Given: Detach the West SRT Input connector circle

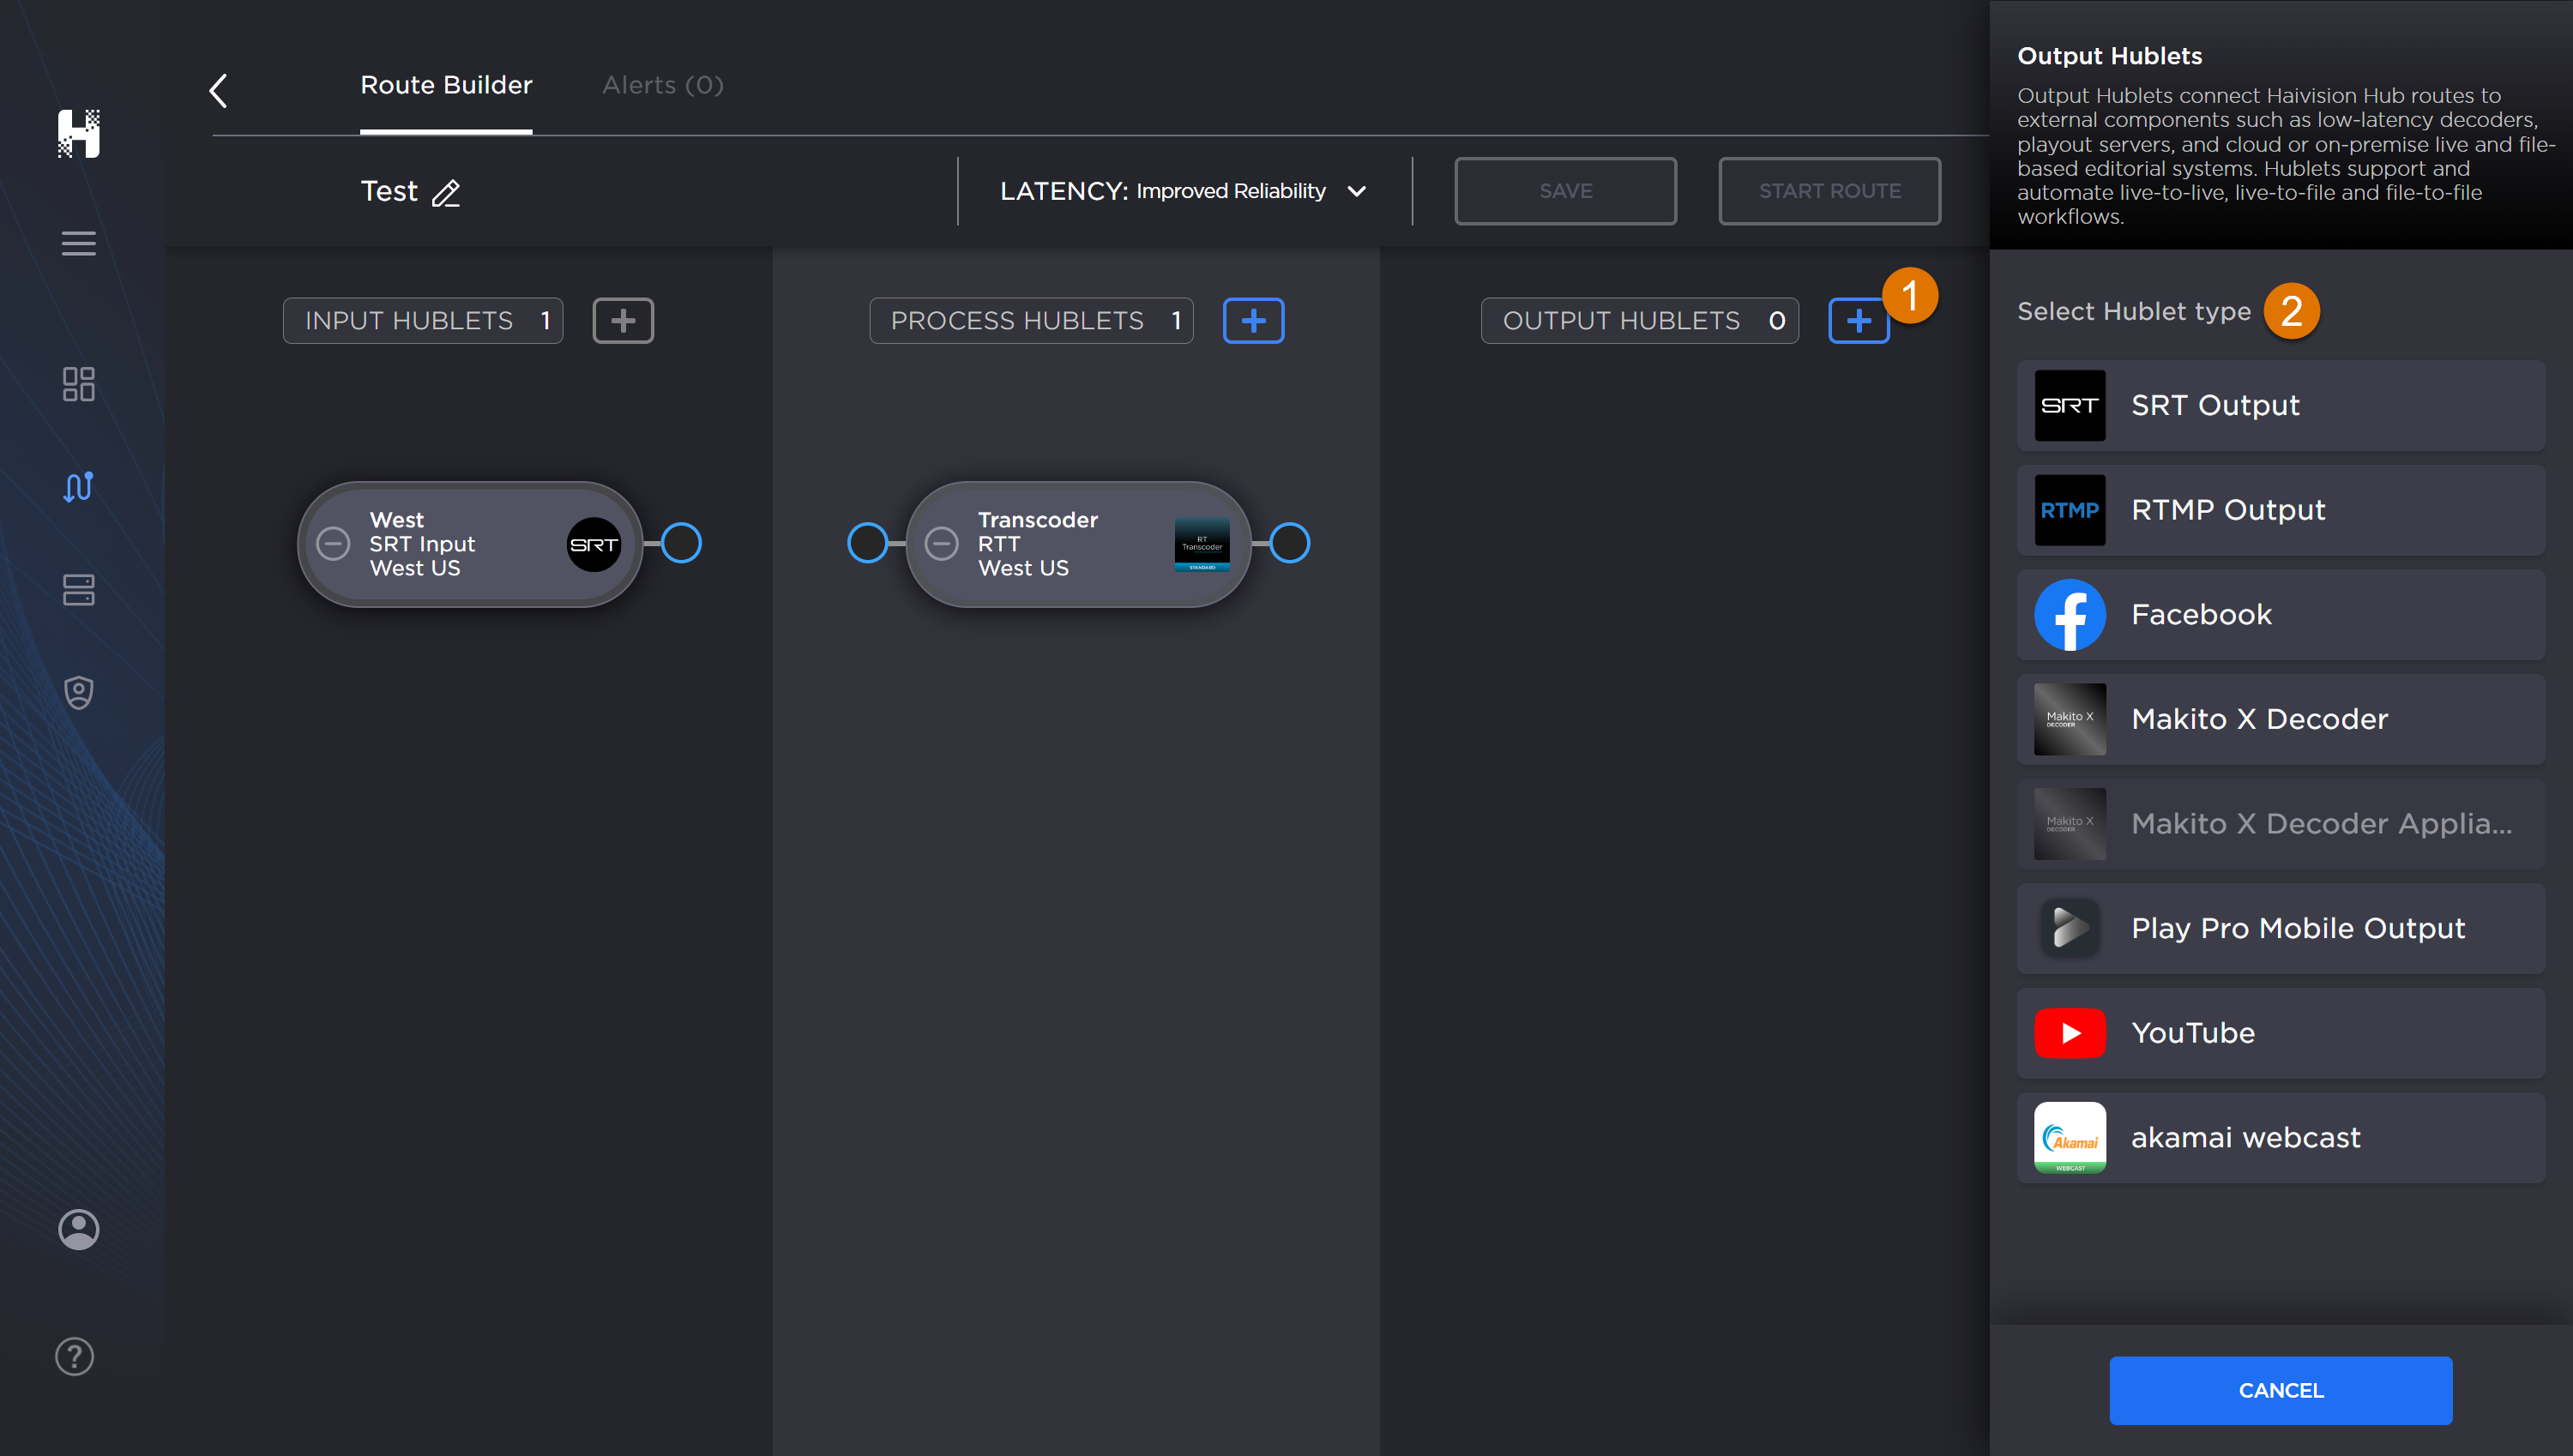Looking at the screenshot, I should tap(683, 543).
